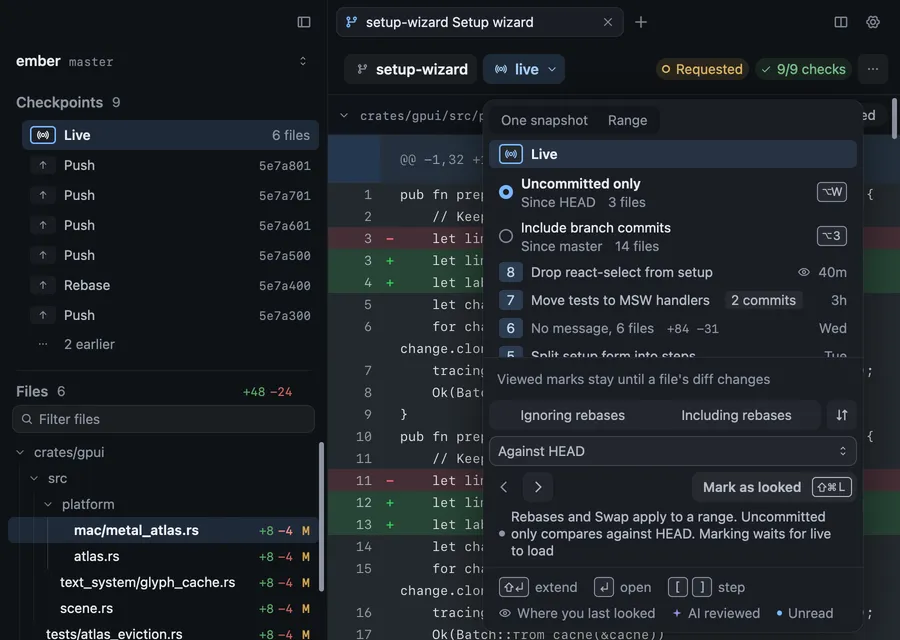900x640 pixels.
Task: Open text_system/glyph_cache.rs file
Action: coord(163,582)
